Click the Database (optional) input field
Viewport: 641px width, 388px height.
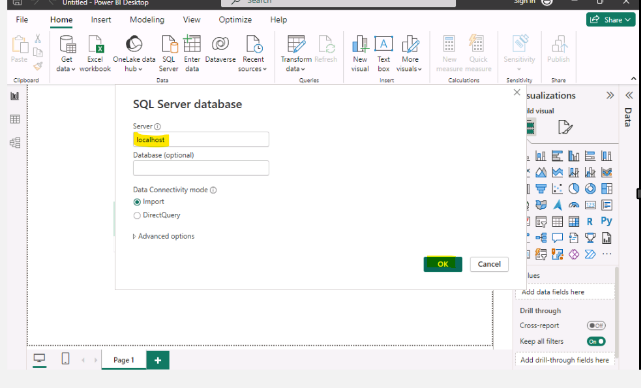(201, 168)
